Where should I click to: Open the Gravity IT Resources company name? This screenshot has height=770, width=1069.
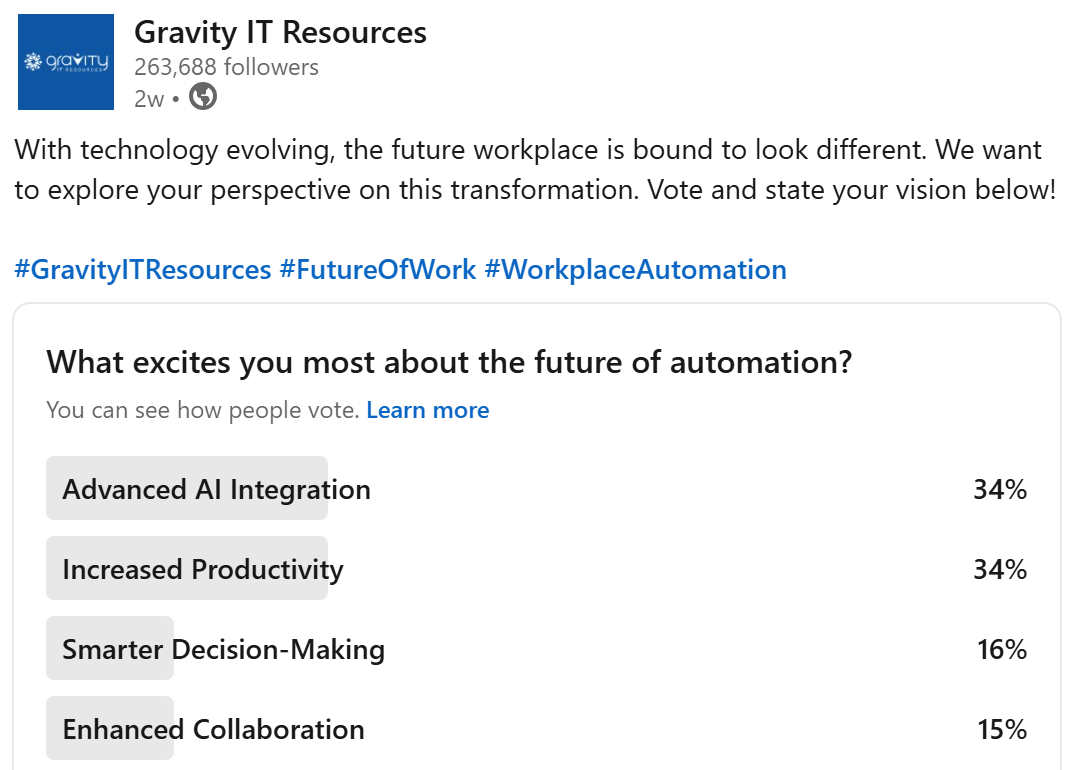[x=280, y=32]
